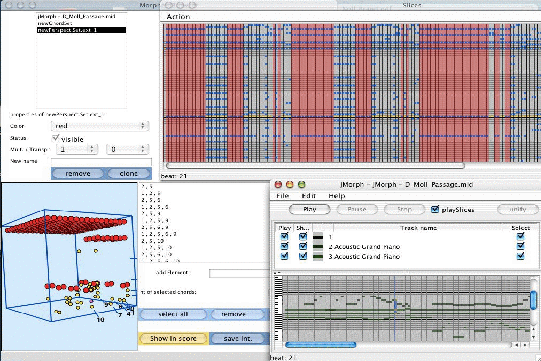
Task: Click the Pause button
Action: 357,209
